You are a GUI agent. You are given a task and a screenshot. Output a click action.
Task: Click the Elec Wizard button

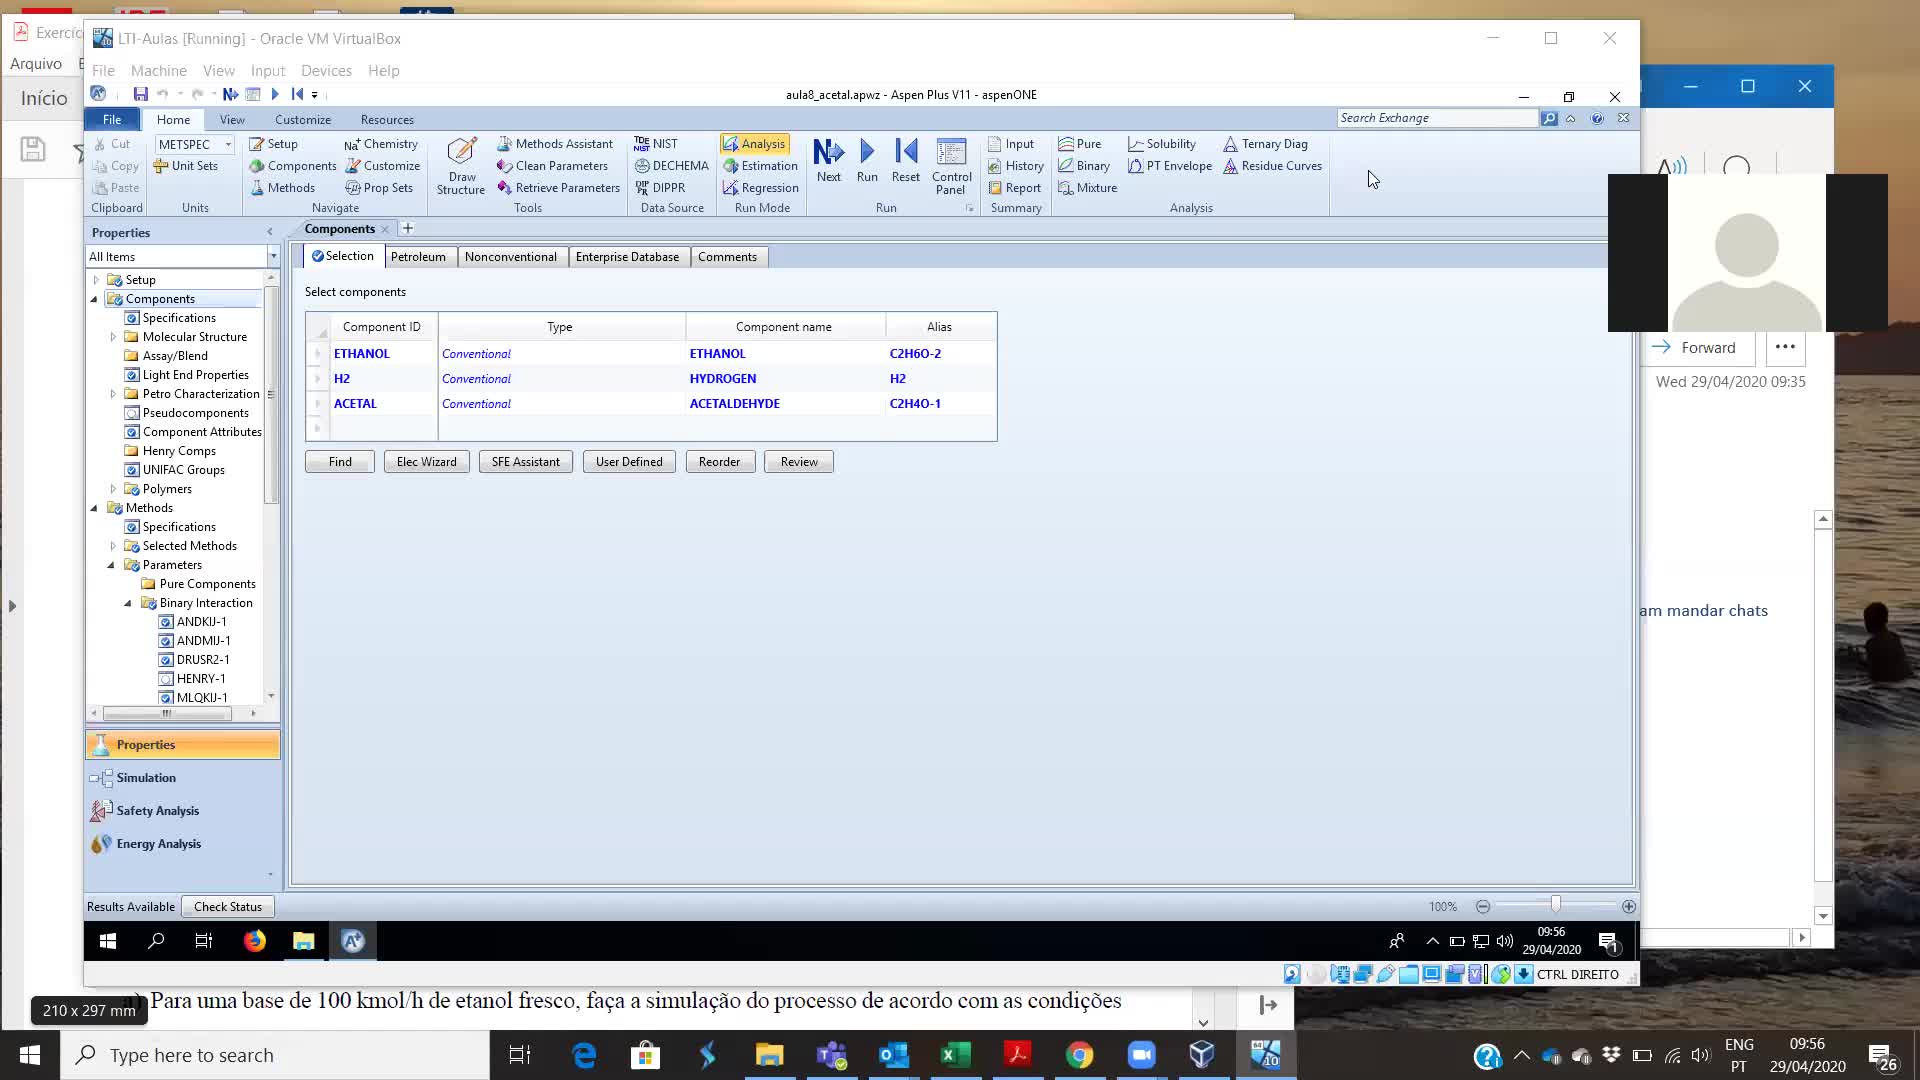click(426, 462)
